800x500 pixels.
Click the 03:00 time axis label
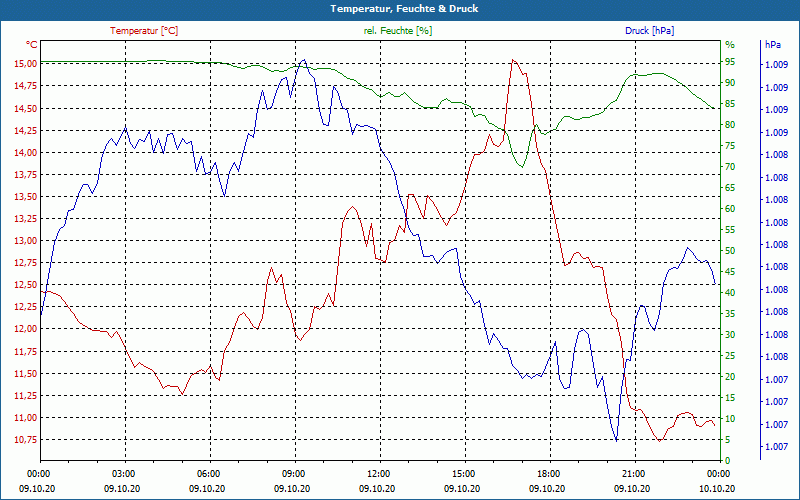(x=122, y=473)
